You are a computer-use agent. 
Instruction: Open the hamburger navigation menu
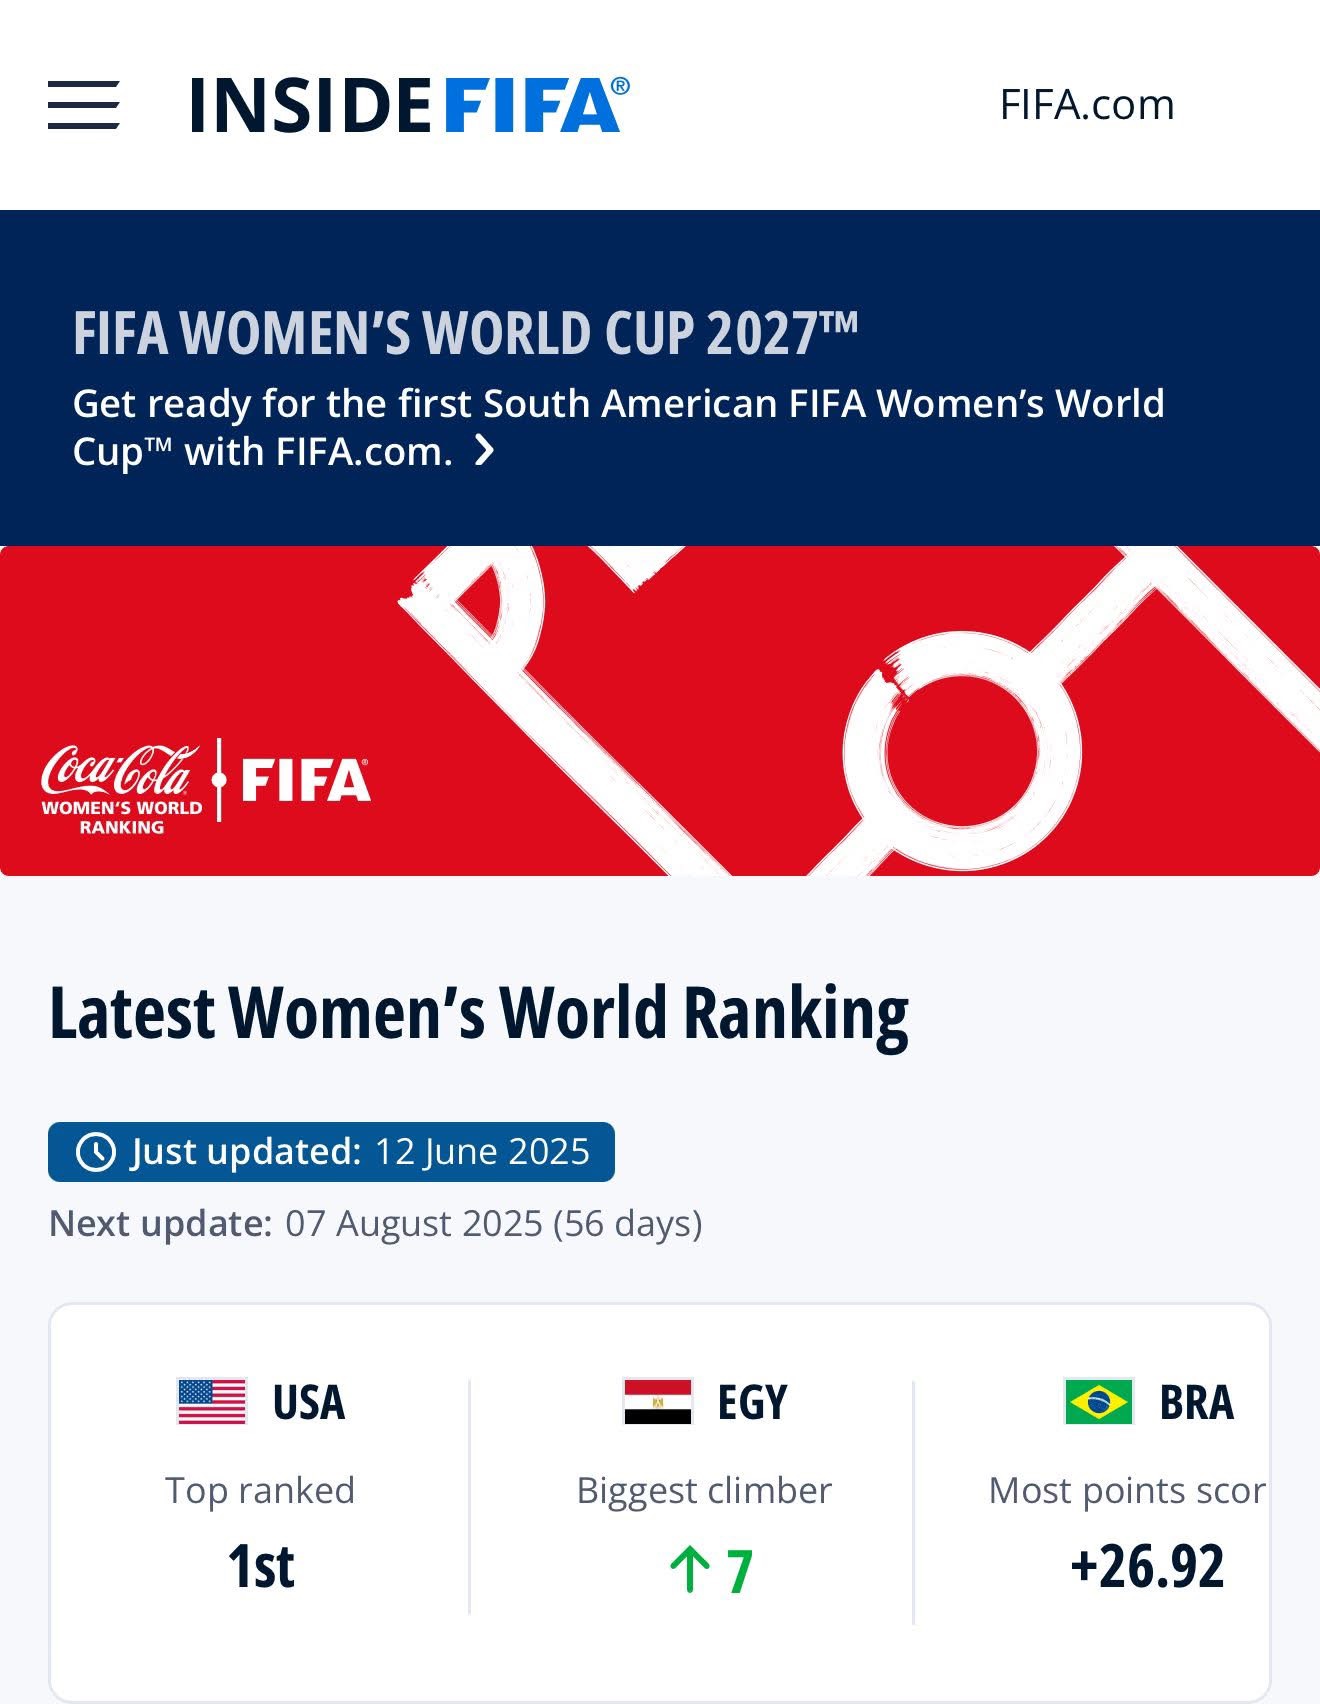coord(84,105)
